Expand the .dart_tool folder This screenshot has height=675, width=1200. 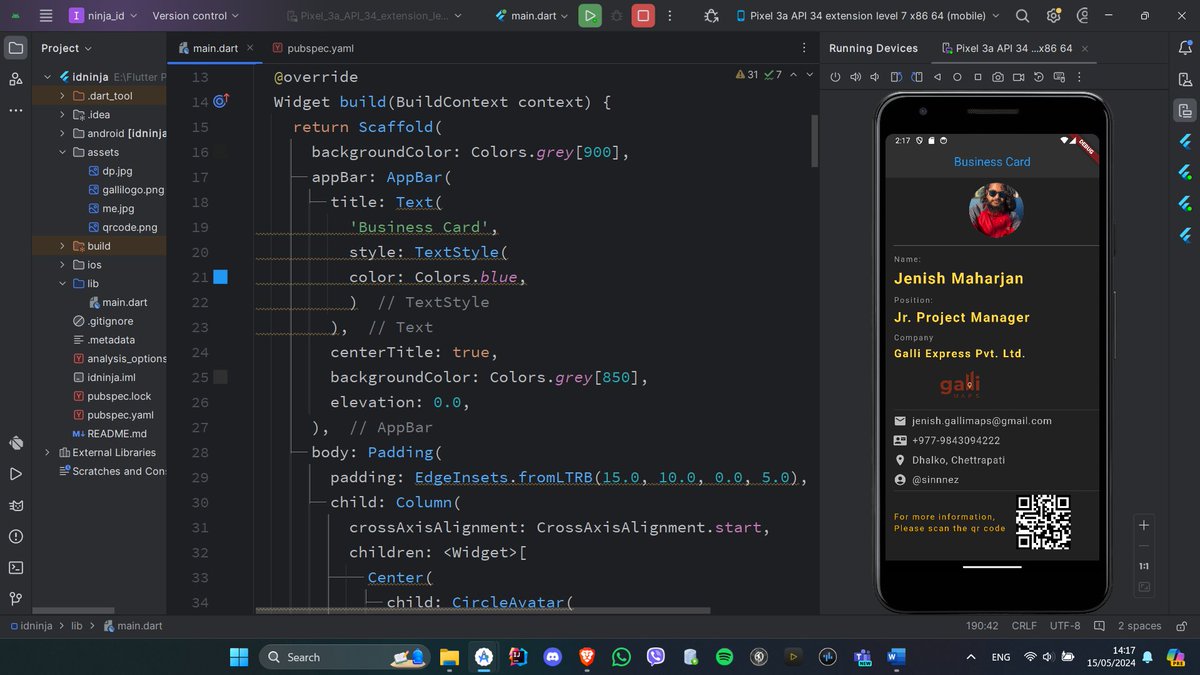coord(63,96)
